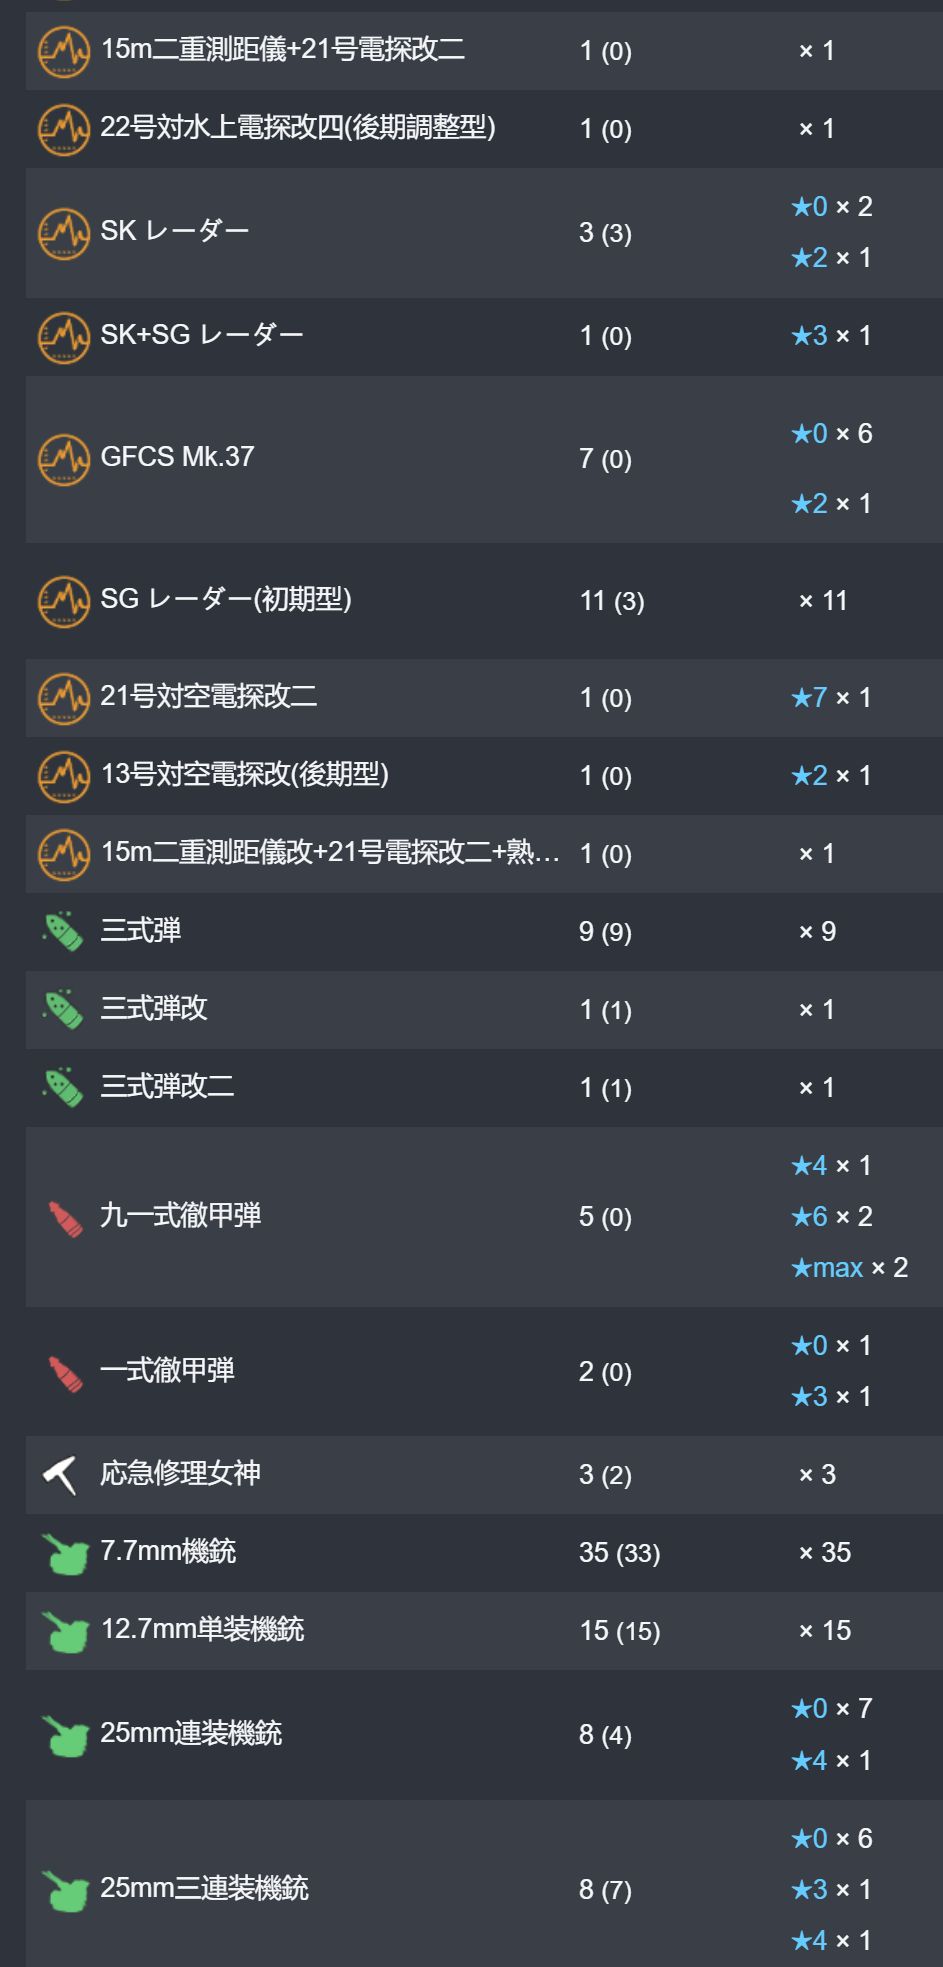Click the 21号対空電探改二 equipment name
The image size is (943, 1967).
click(209, 696)
